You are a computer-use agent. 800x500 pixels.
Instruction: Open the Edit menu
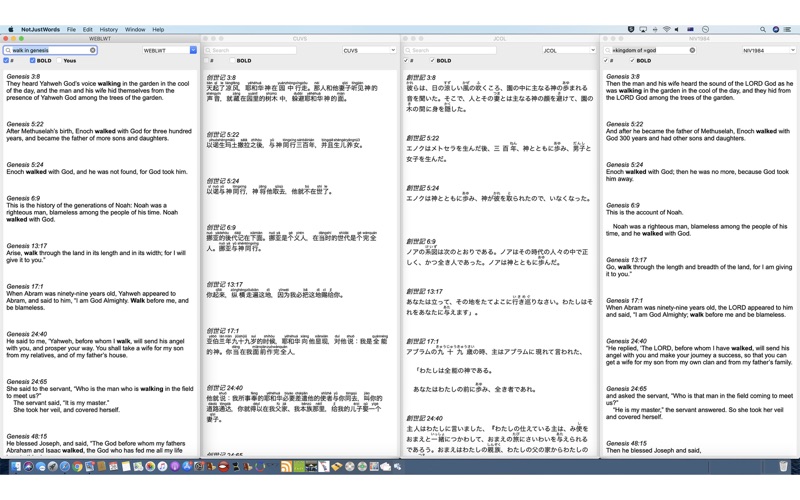88,29
